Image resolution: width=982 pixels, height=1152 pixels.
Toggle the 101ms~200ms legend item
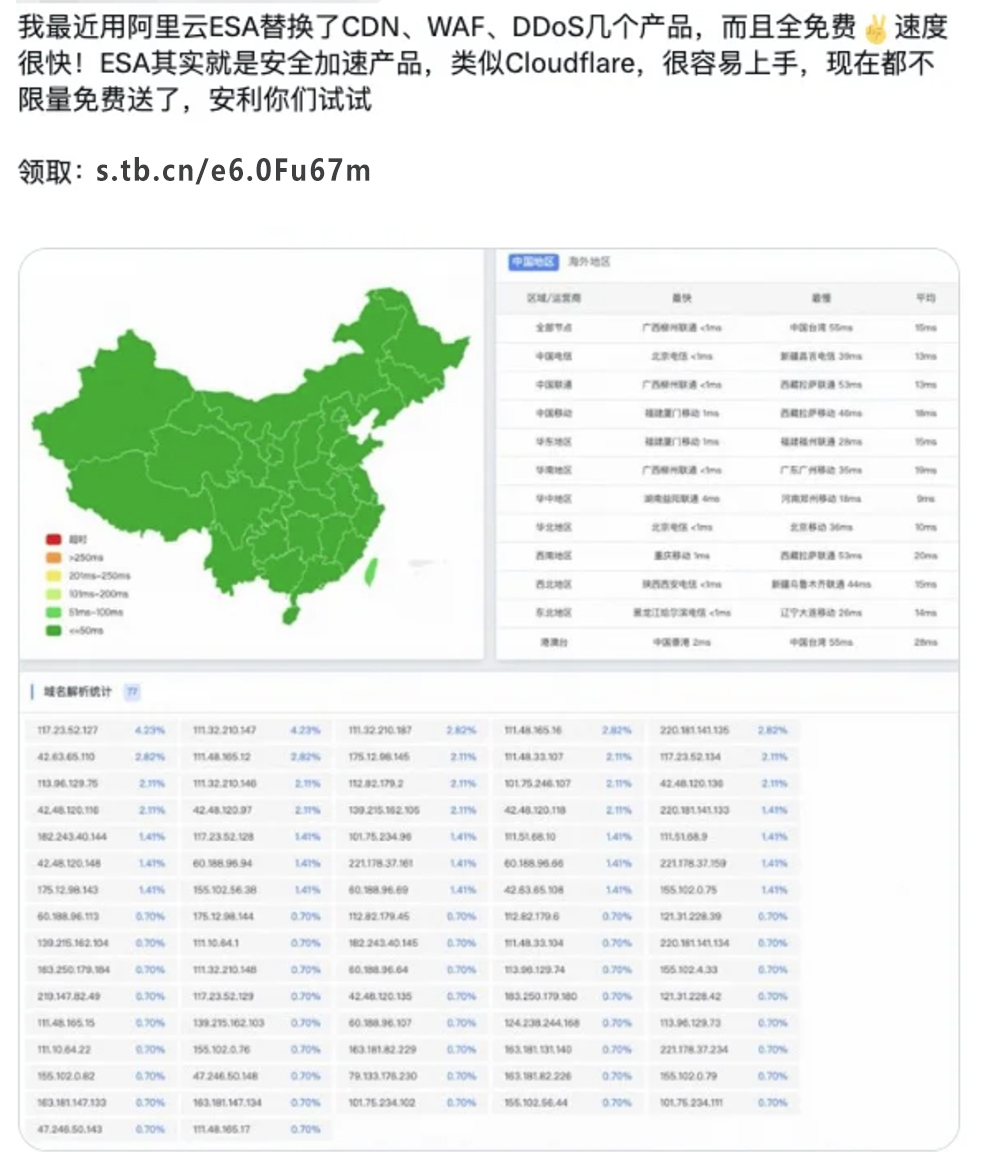click(95, 594)
